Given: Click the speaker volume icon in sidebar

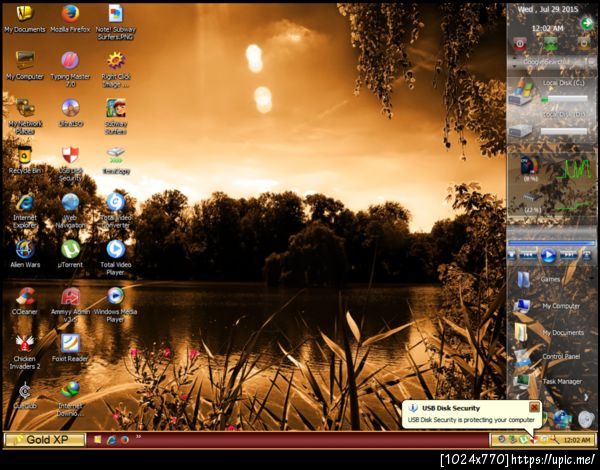Looking at the screenshot, I should pyautogui.click(x=586, y=419).
